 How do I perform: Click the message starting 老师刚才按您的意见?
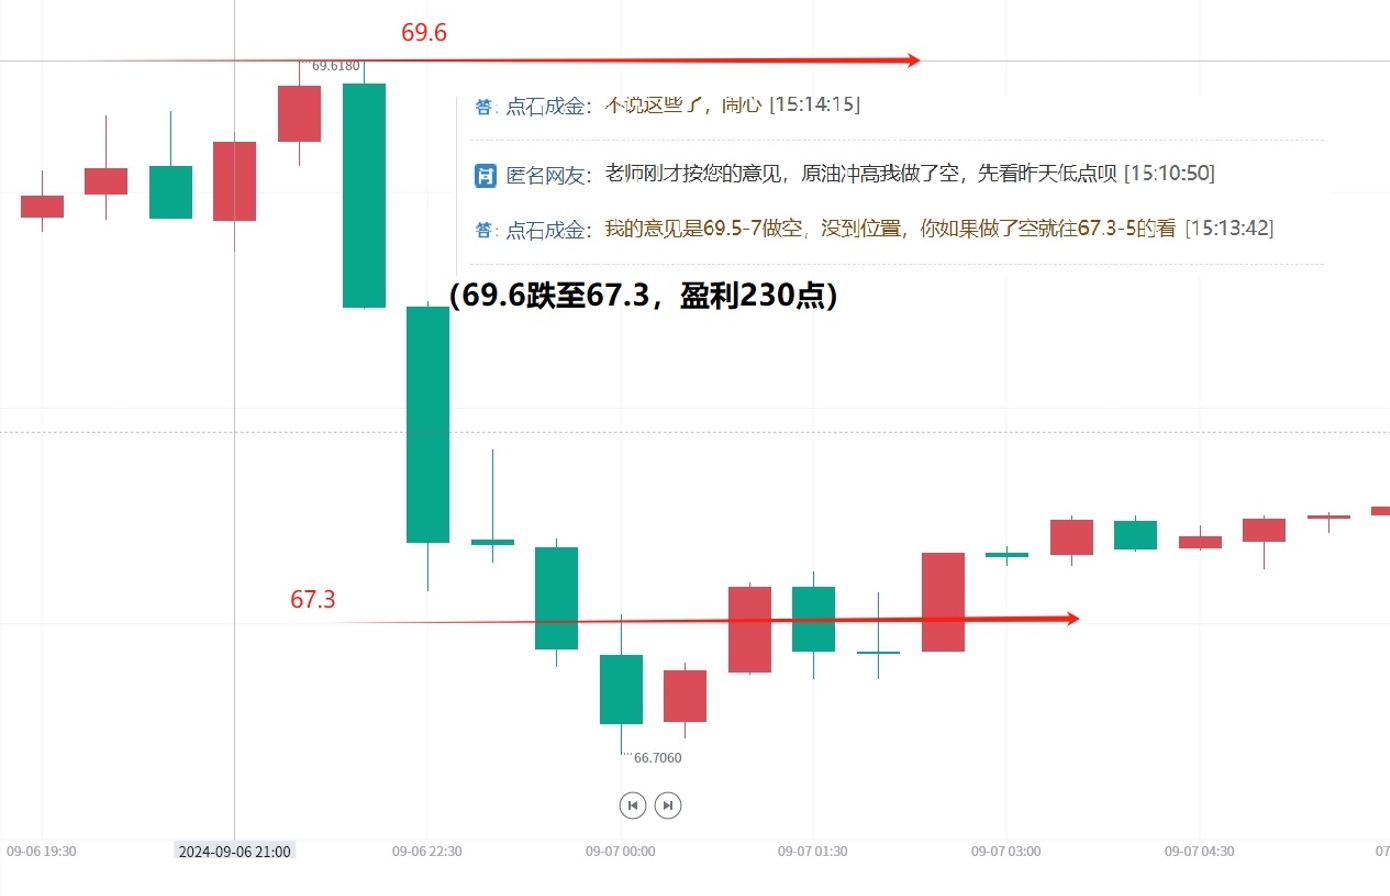click(x=861, y=174)
